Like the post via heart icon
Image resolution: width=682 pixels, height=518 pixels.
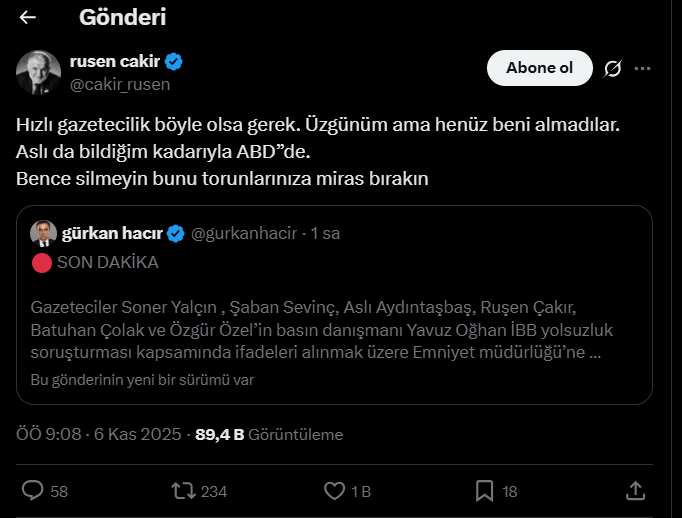pyautogui.click(x=335, y=491)
